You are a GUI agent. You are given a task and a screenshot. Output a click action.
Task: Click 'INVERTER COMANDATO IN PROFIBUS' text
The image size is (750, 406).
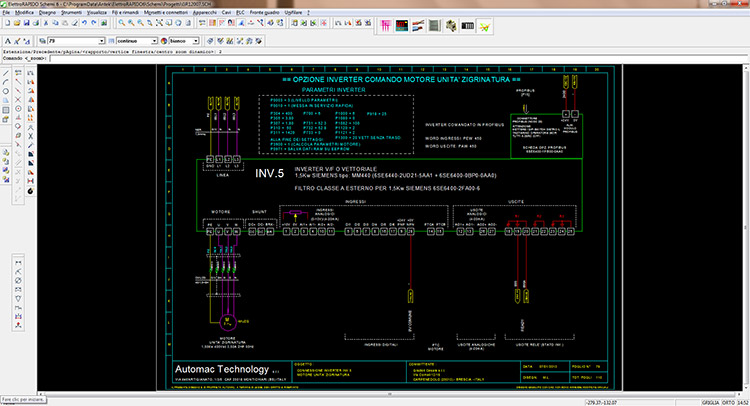click(464, 125)
